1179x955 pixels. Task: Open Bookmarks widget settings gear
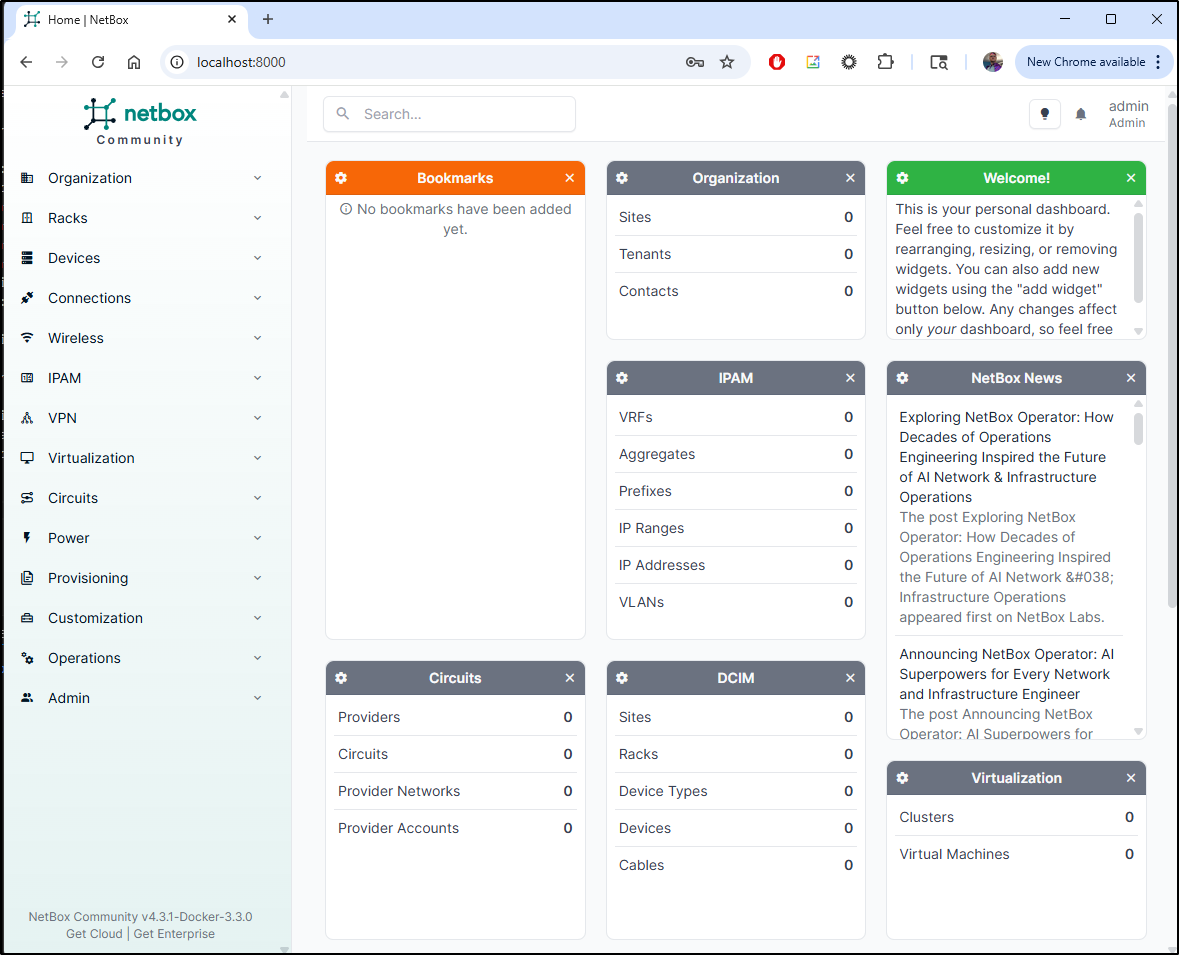(341, 178)
